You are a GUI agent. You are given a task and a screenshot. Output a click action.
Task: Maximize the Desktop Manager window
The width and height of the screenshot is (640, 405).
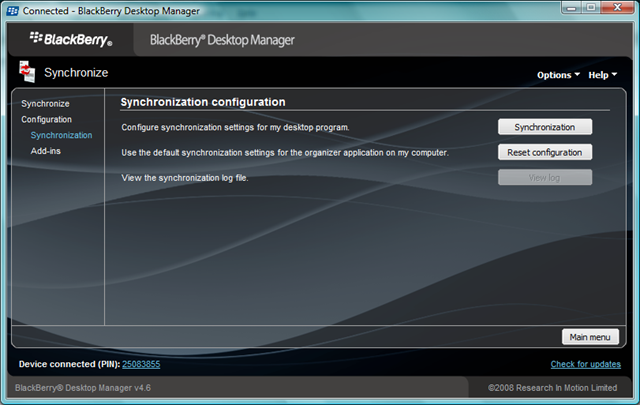[591, 8]
